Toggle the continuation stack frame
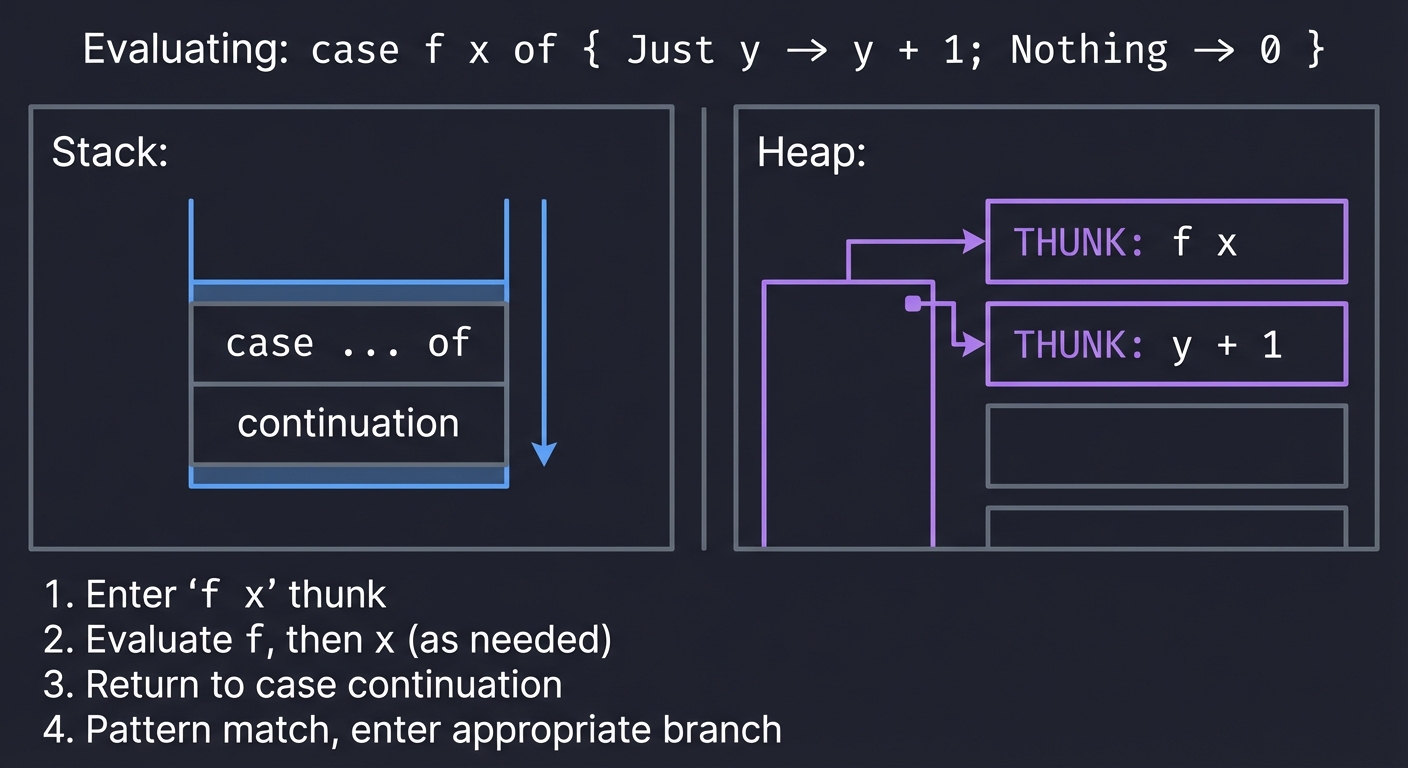This screenshot has height=768, width=1408. (348, 423)
